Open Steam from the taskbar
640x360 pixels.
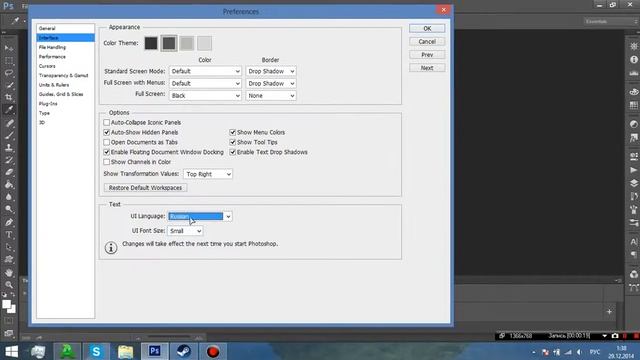[183, 351]
